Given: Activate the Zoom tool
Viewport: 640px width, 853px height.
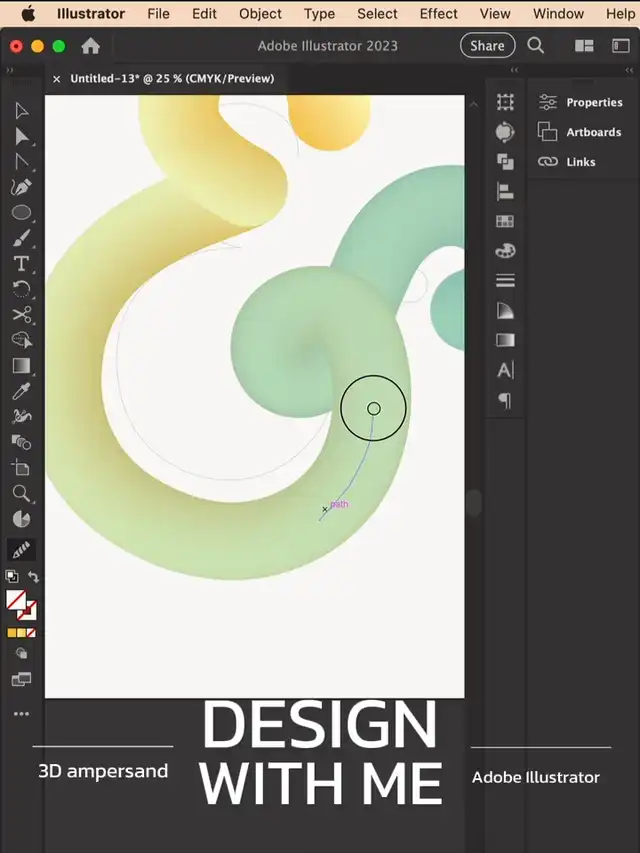Looking at the screenshot, I should click(x=21, y=493).
